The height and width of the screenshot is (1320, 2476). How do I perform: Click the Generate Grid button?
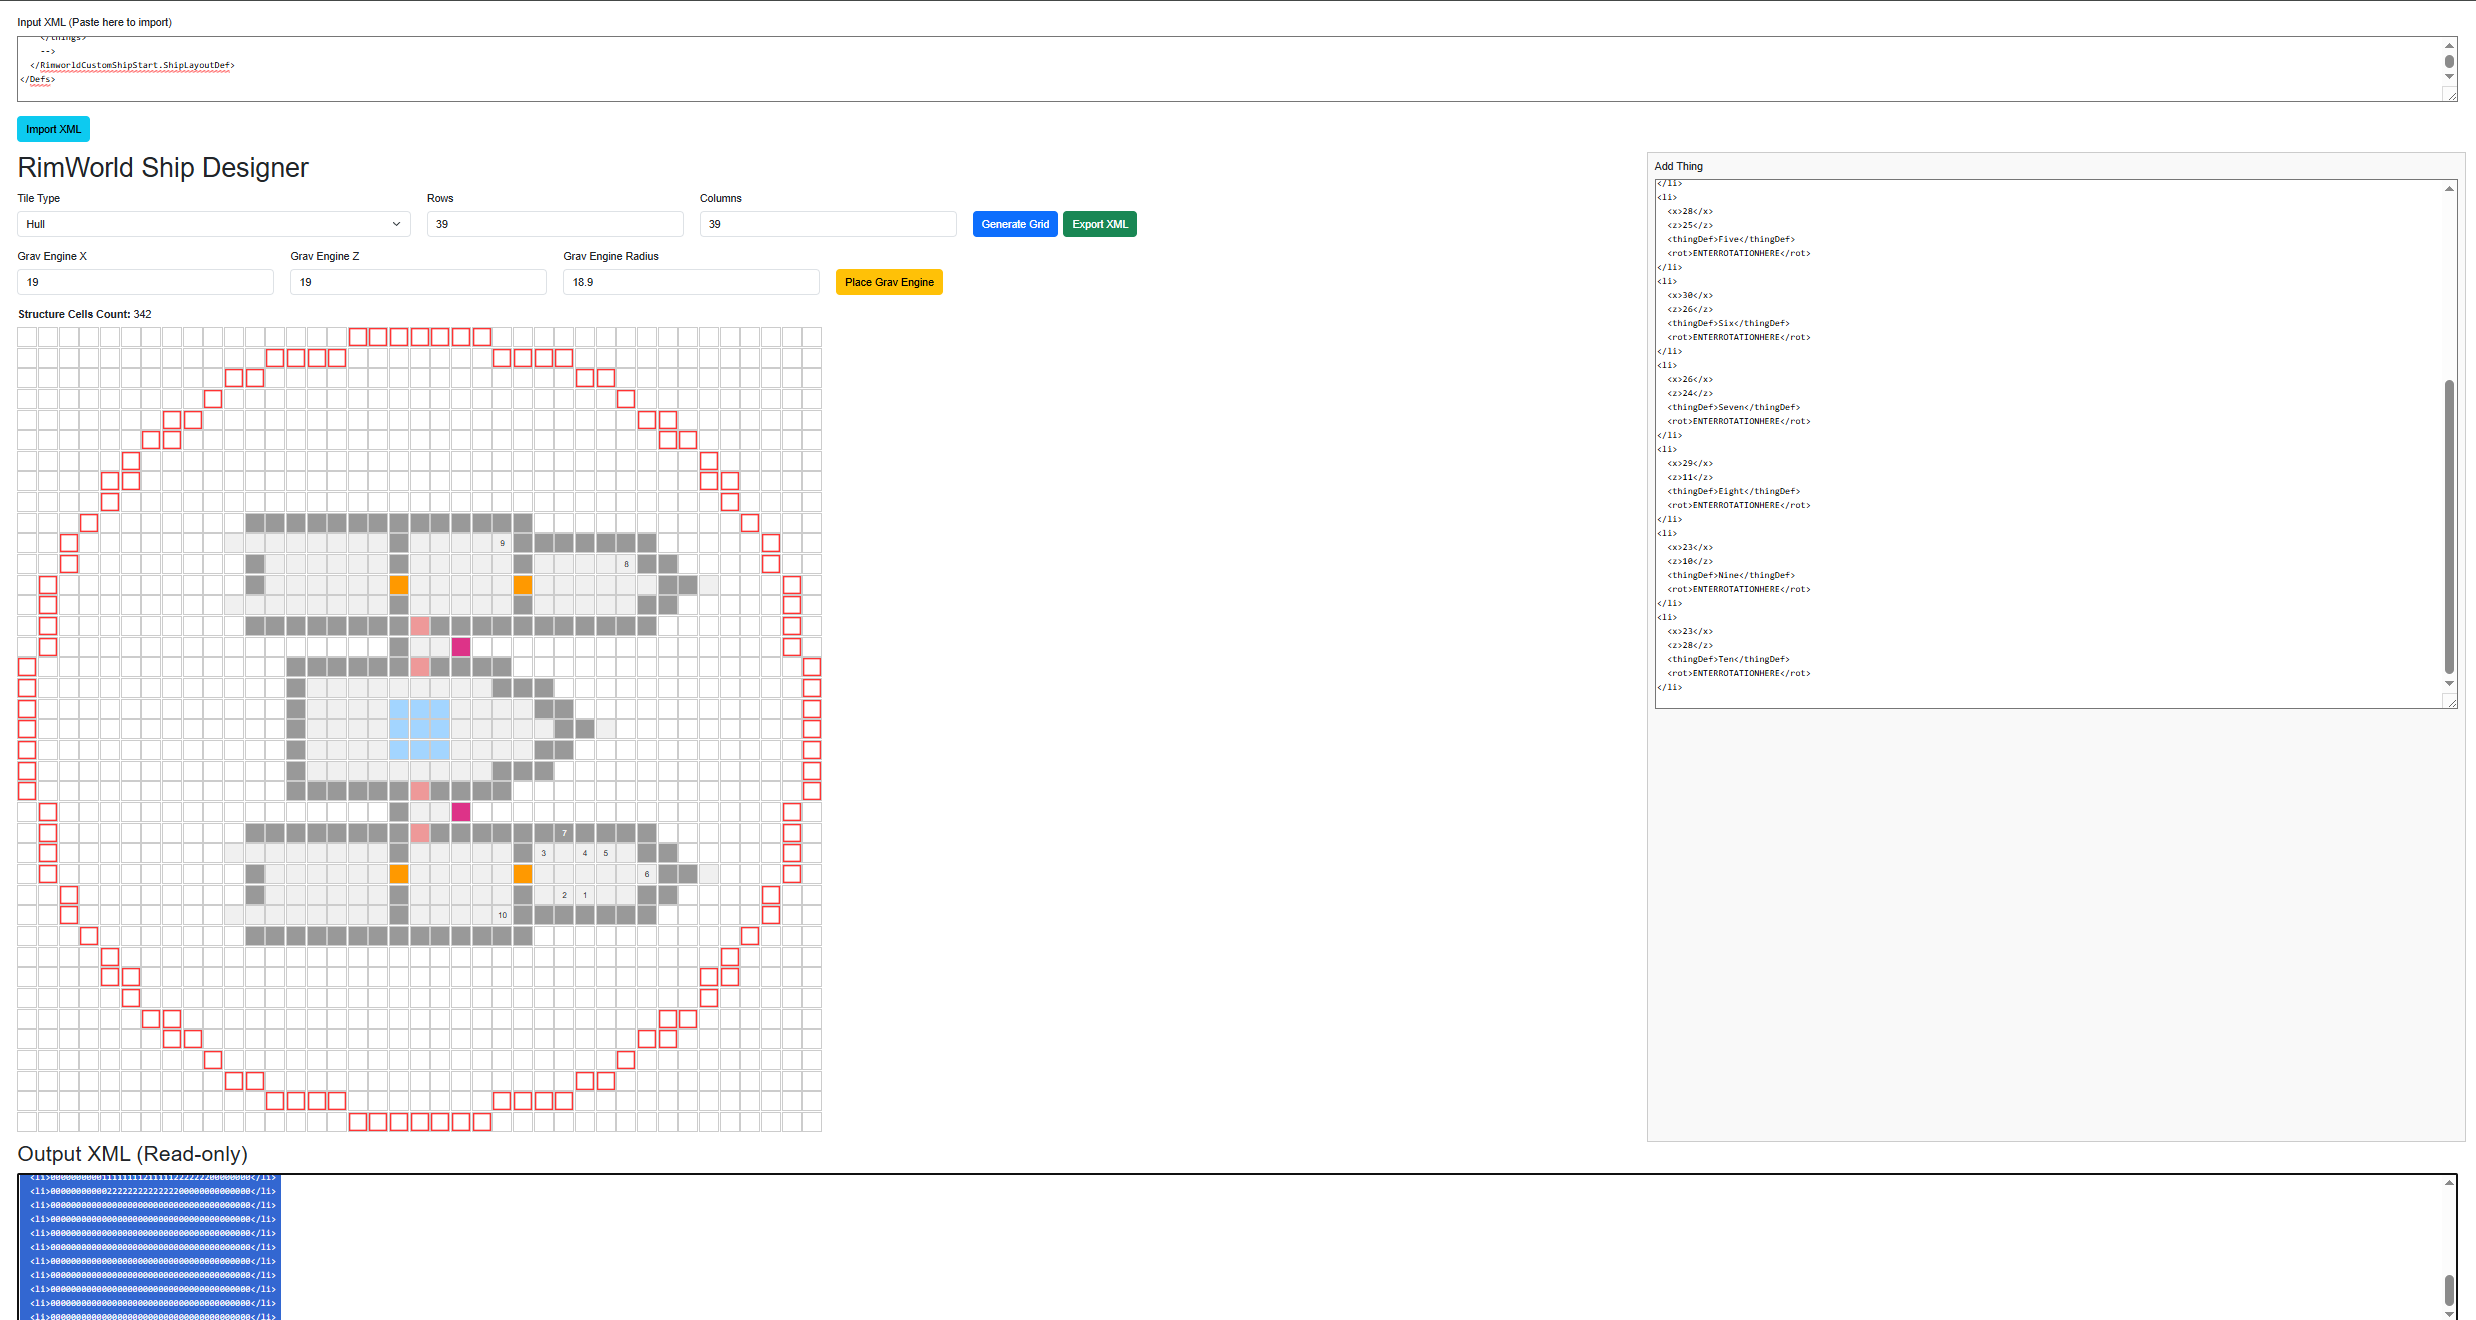coord(1015,224)
